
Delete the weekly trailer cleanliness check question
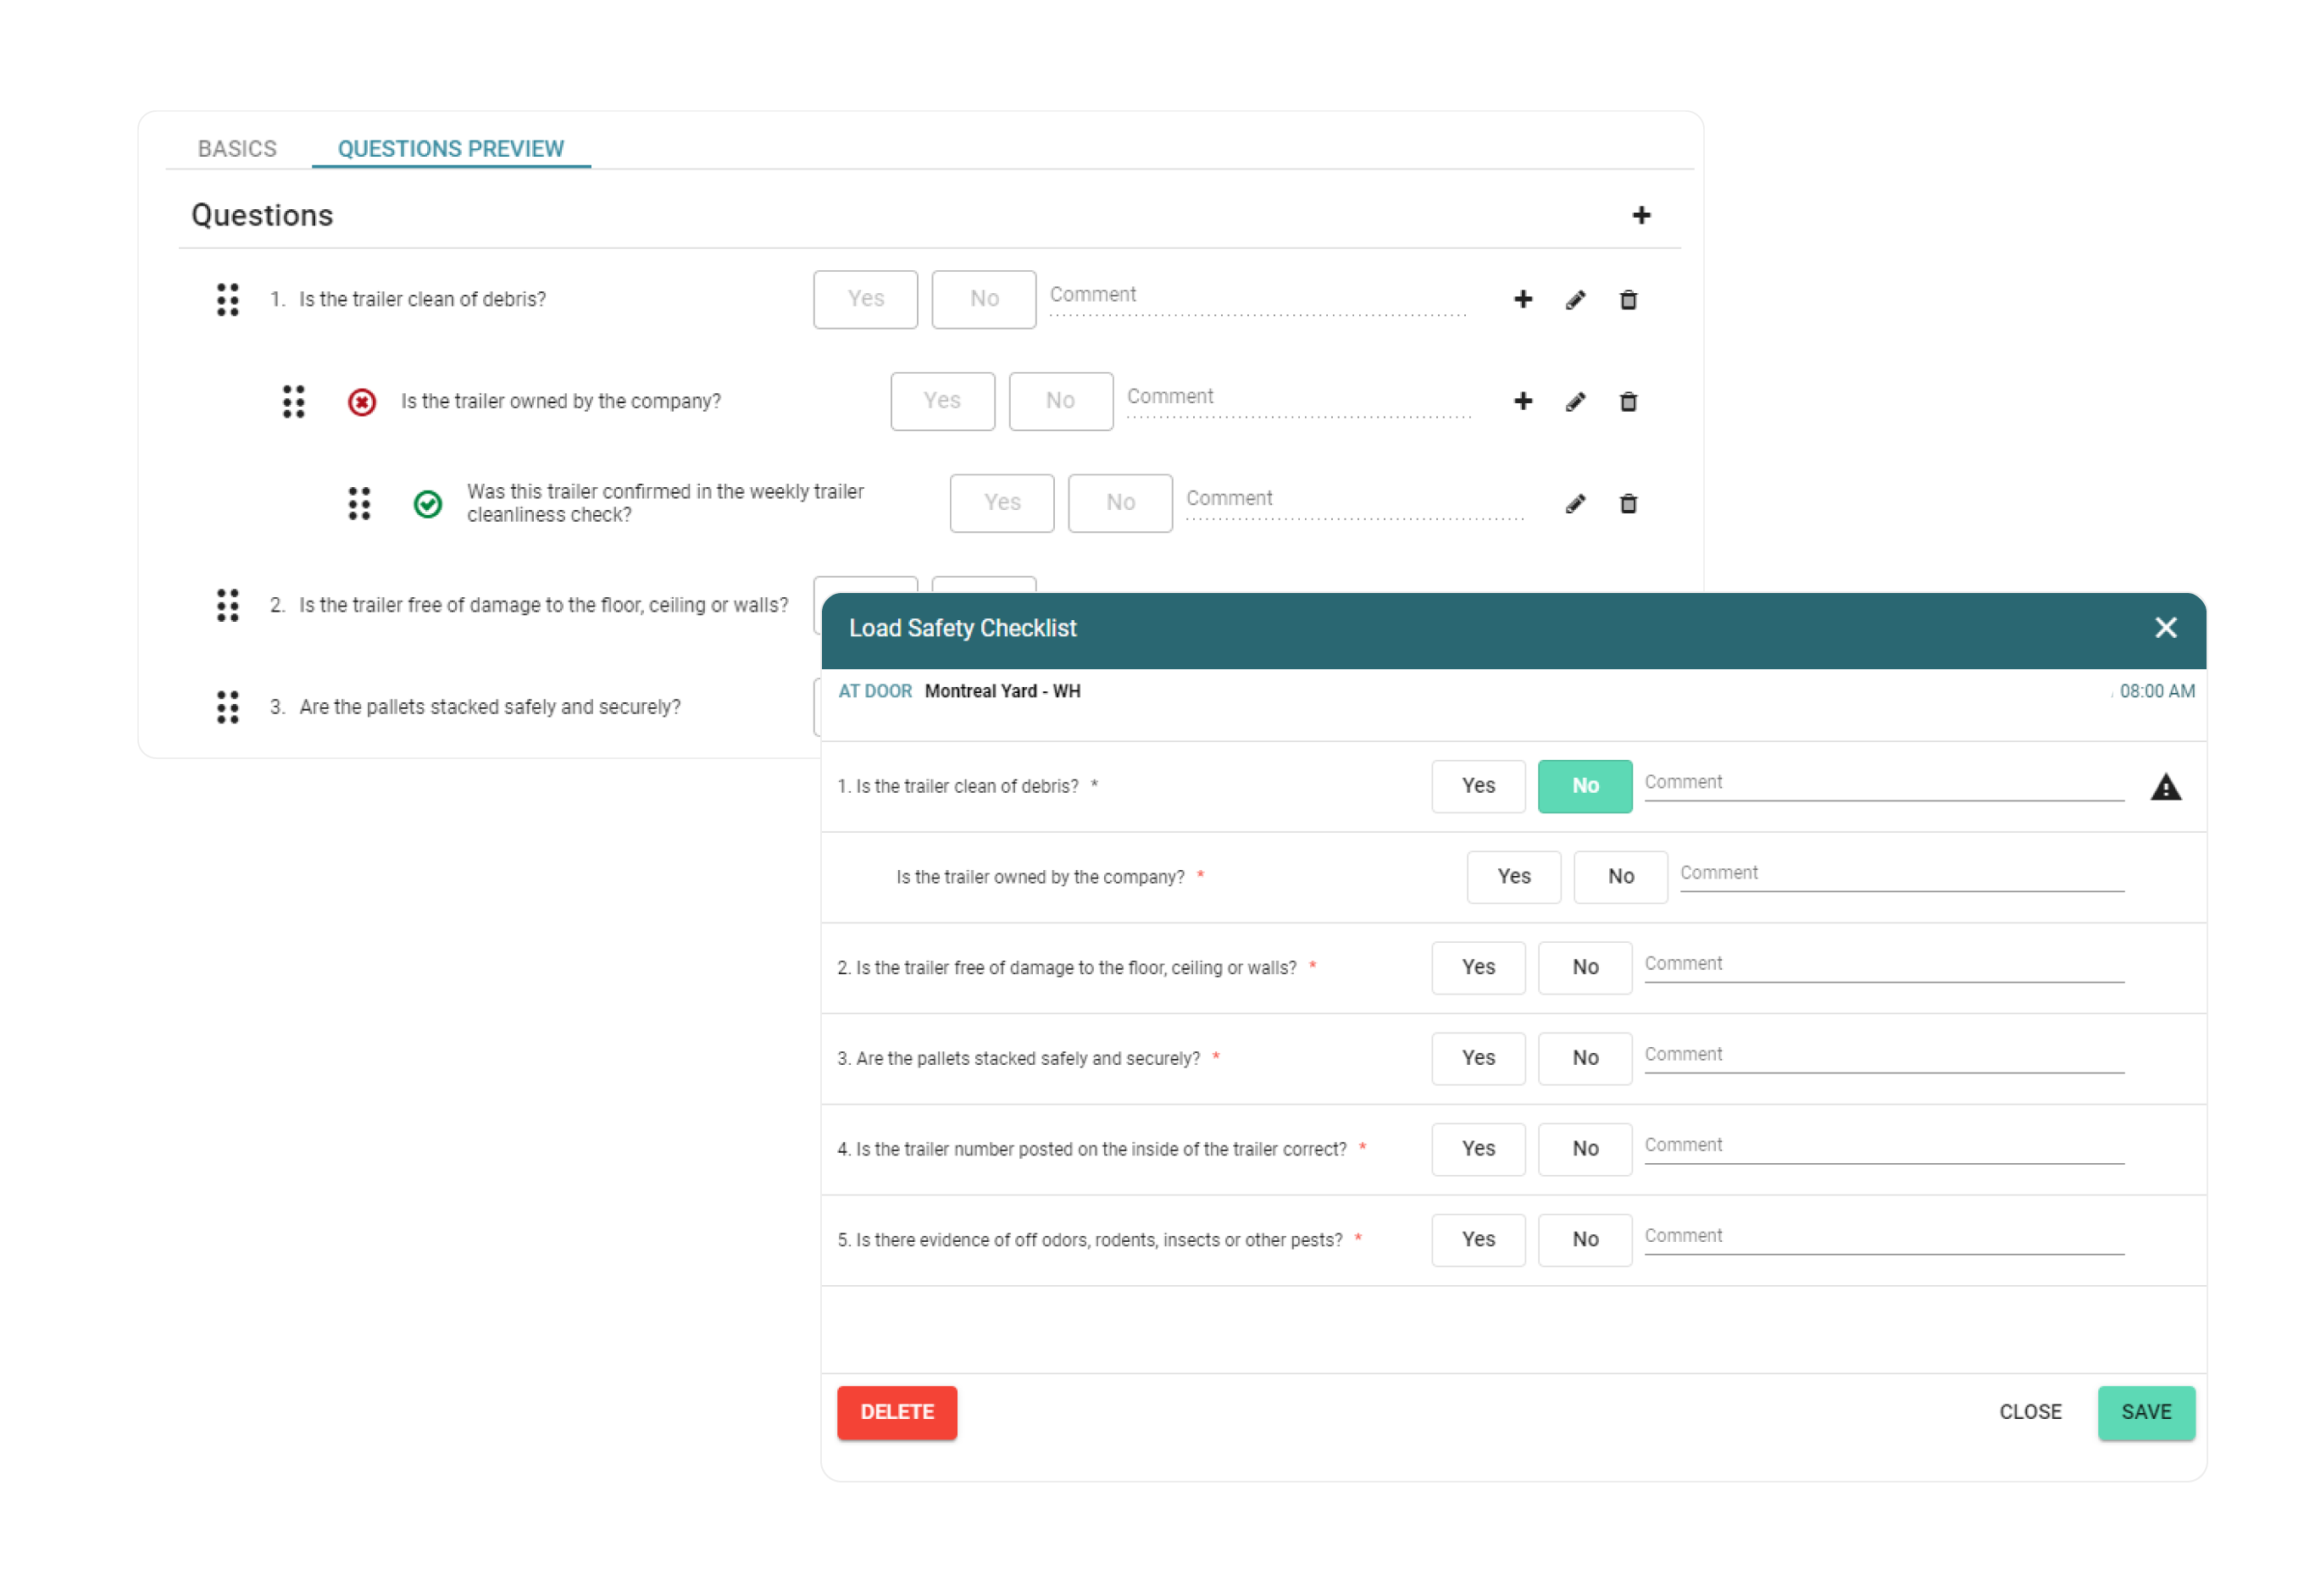(x=1628, y=503)
